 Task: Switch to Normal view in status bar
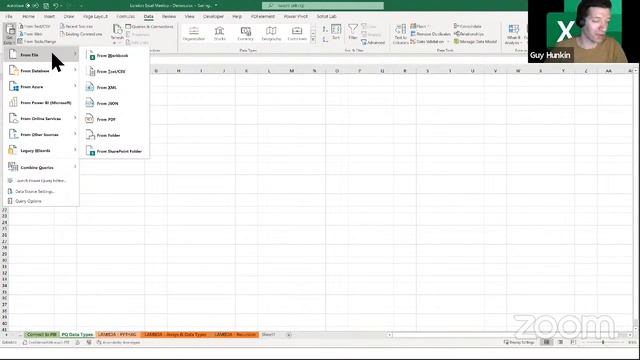pos(546,342)
